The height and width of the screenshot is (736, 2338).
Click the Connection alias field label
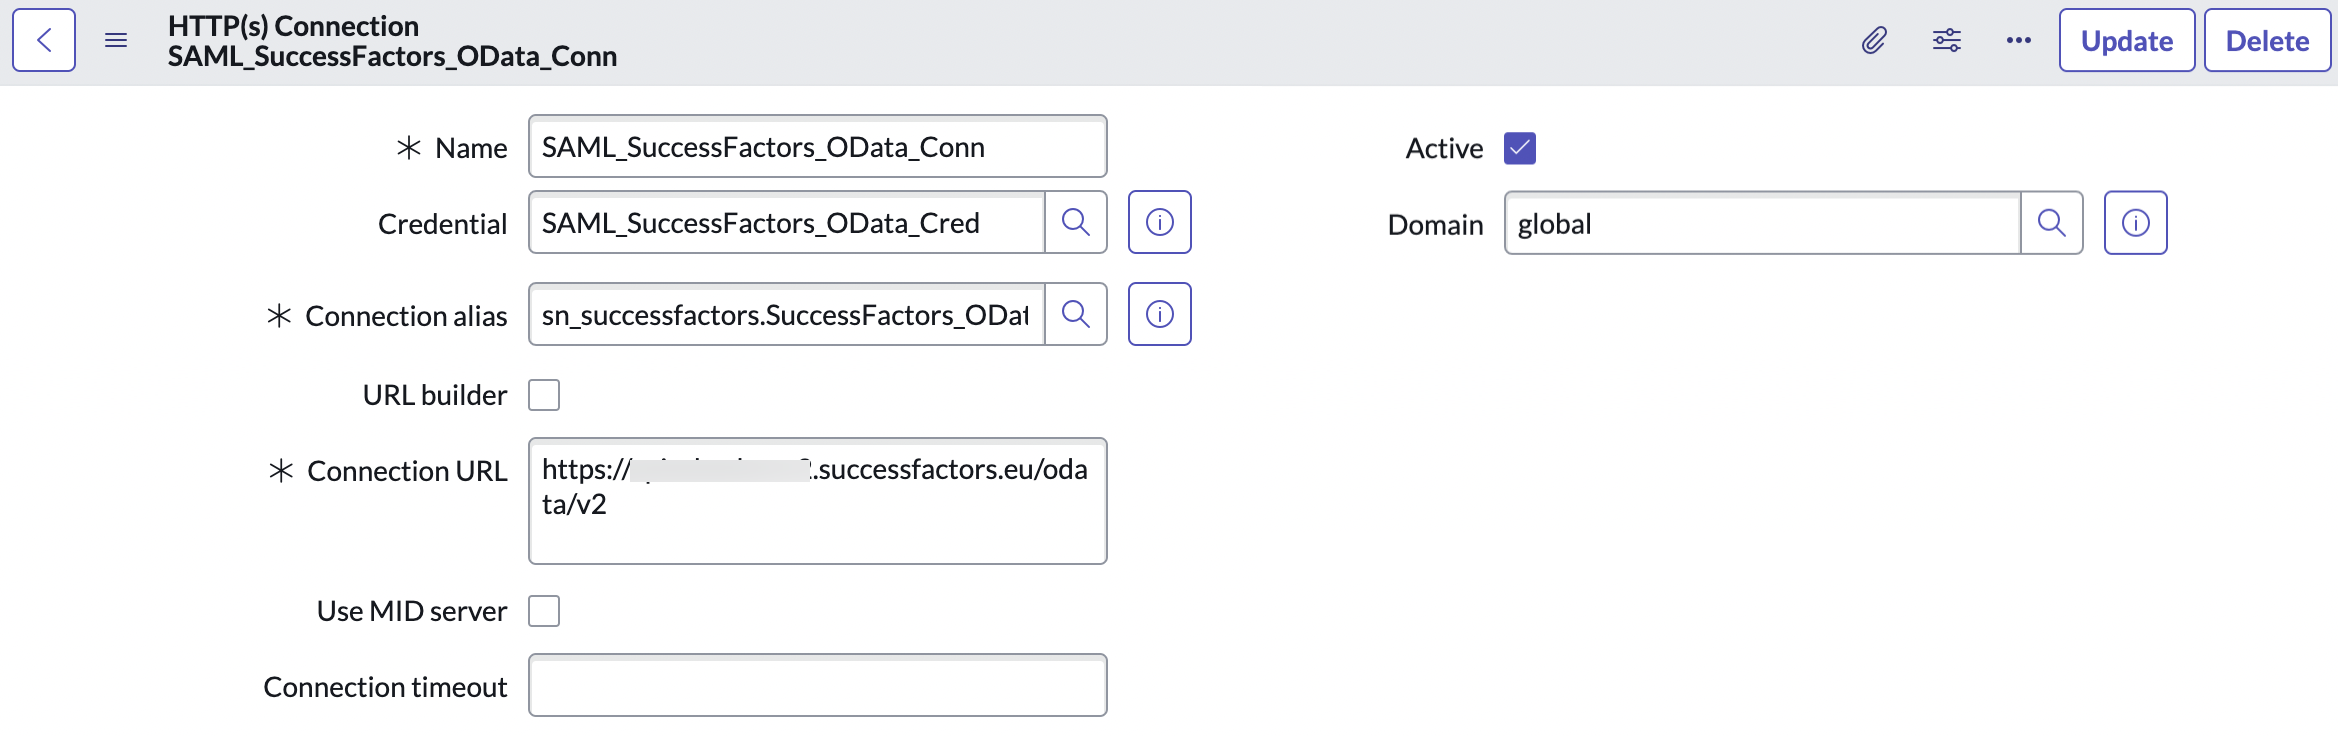click(406, 316)
